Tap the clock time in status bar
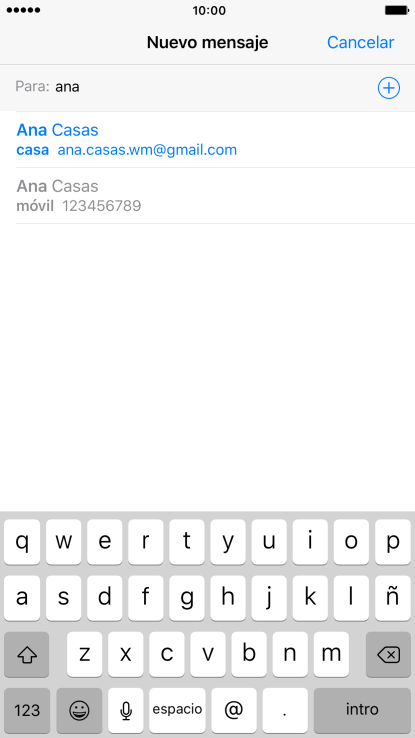Screen dimensions: 415x738 tap(209, 10)
